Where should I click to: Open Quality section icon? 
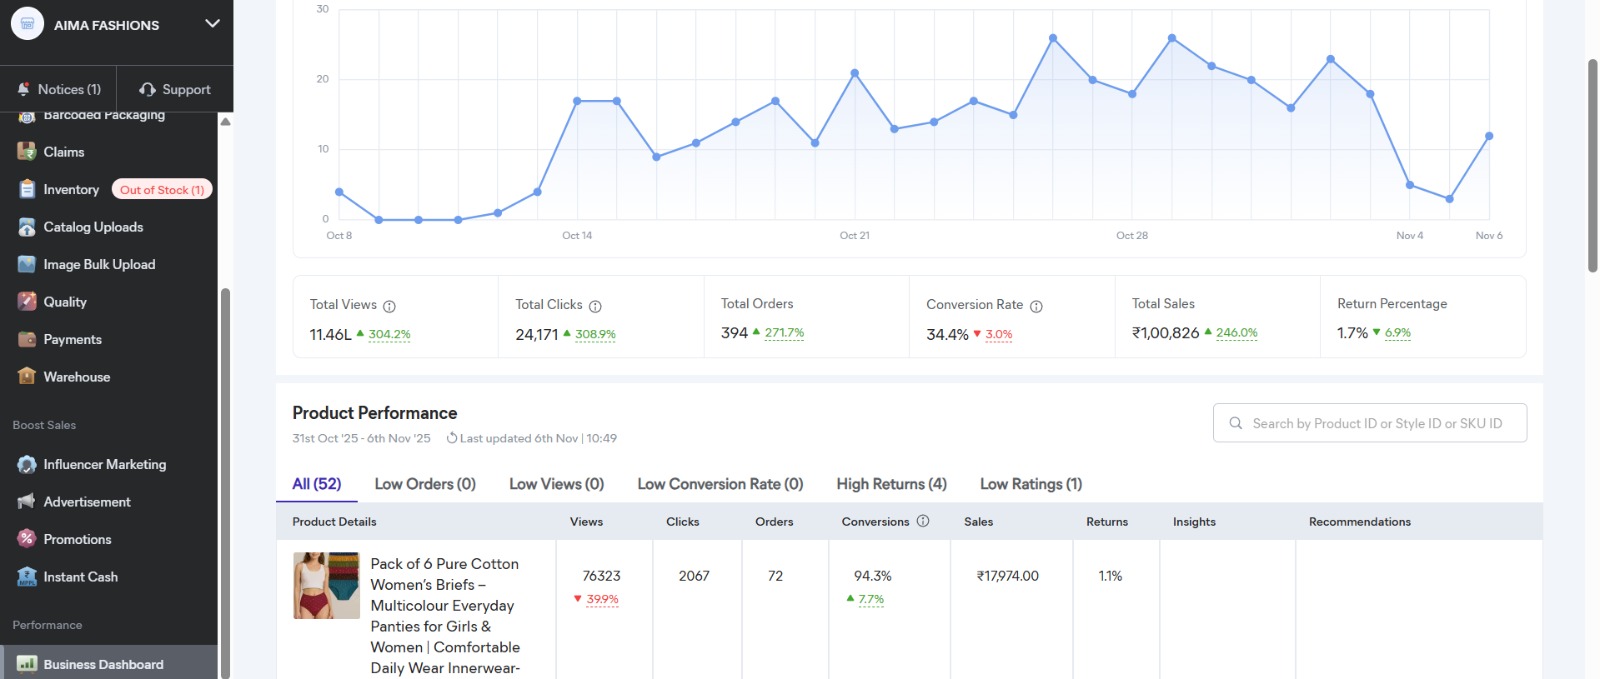pyautogui.click(x=27, y=302)
